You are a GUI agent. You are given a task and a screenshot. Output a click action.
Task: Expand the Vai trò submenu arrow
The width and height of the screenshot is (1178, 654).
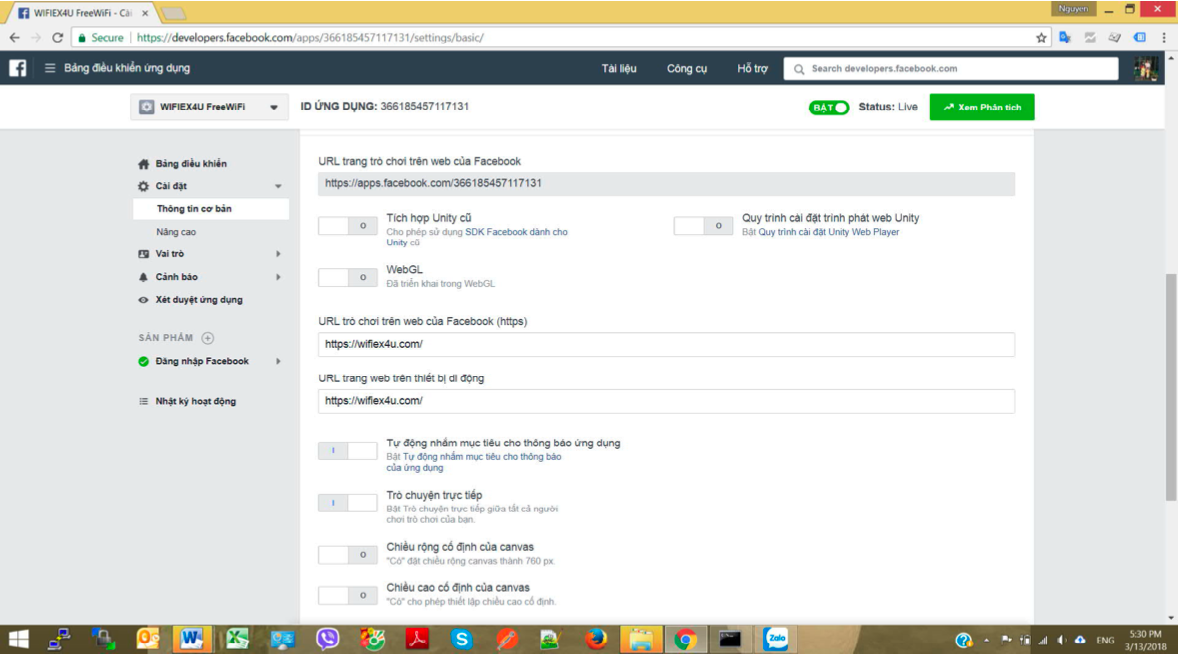click(278, 254)
